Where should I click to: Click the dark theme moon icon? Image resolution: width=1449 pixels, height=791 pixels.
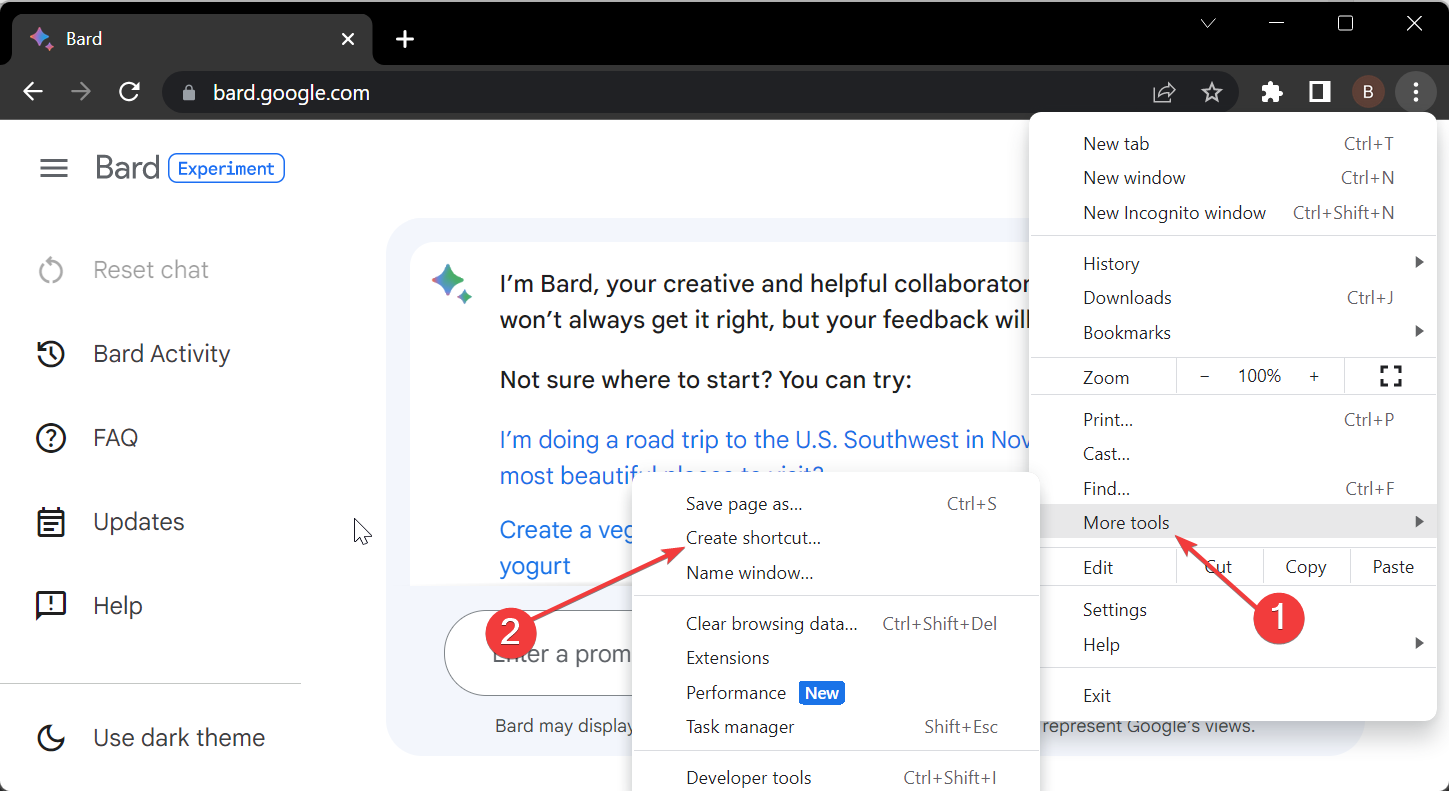coord(51,738)
